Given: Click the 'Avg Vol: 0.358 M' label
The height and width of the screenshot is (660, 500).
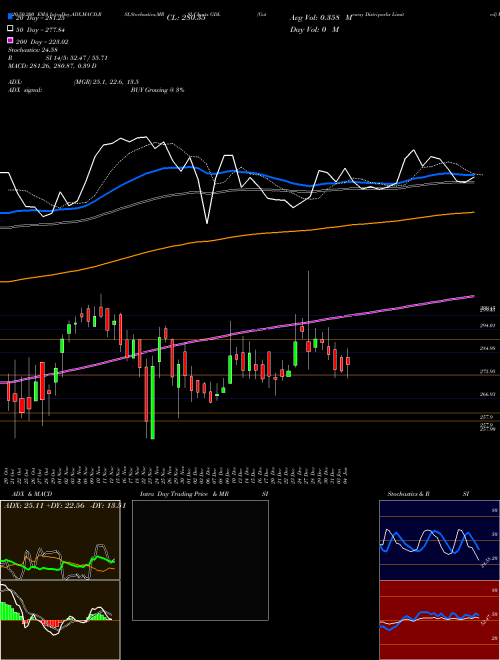Looking at the screenshot, I should pyautogui.click(x=321, y=18).
